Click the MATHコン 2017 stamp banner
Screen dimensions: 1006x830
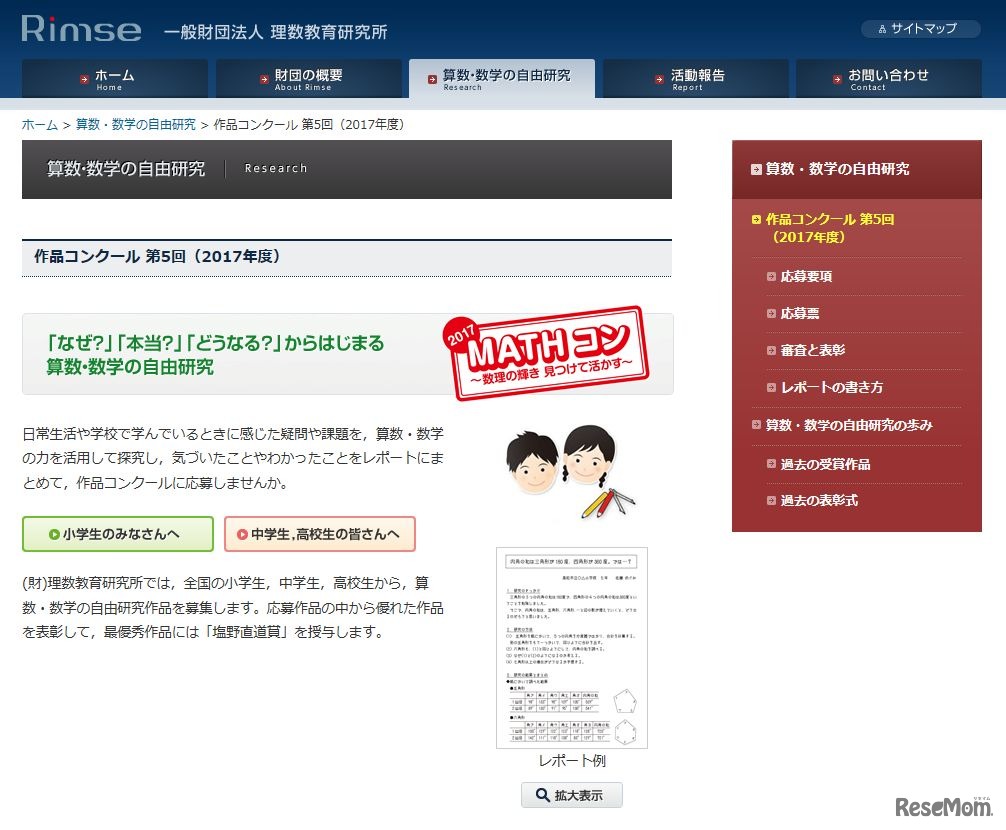[x=546, y=353]
